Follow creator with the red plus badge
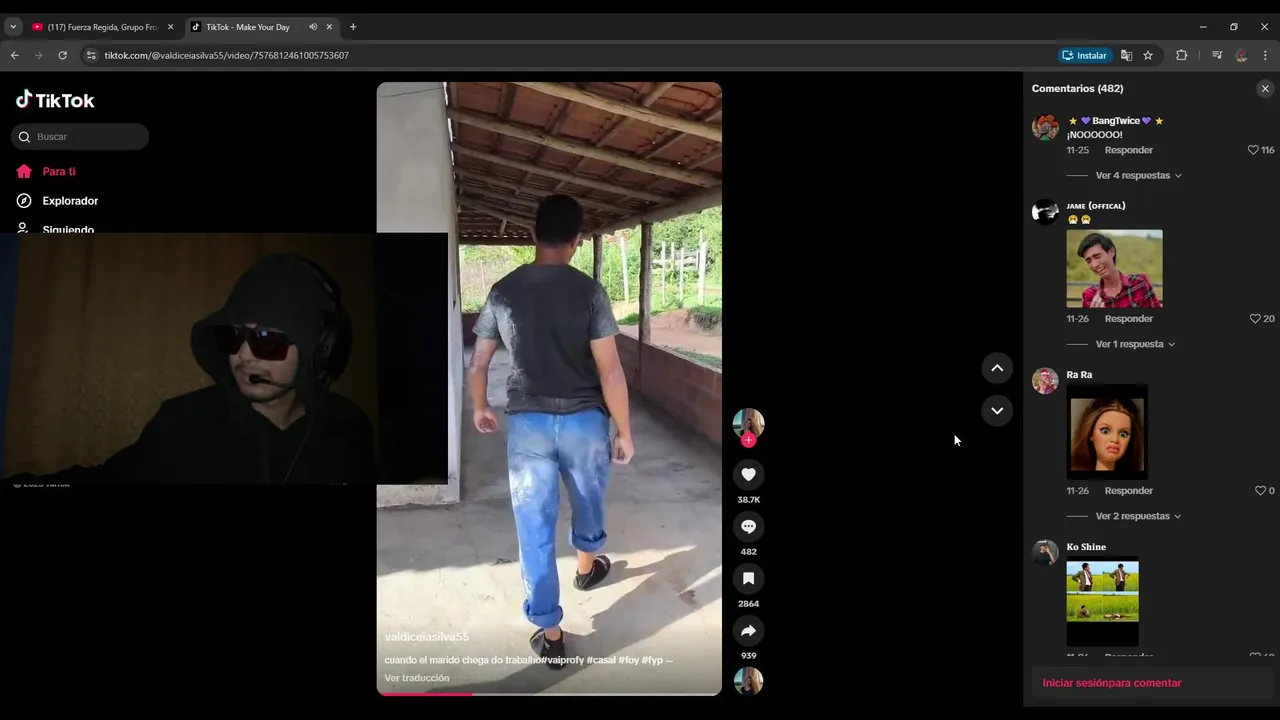The image size is (1280, 720). pos(748,440)
